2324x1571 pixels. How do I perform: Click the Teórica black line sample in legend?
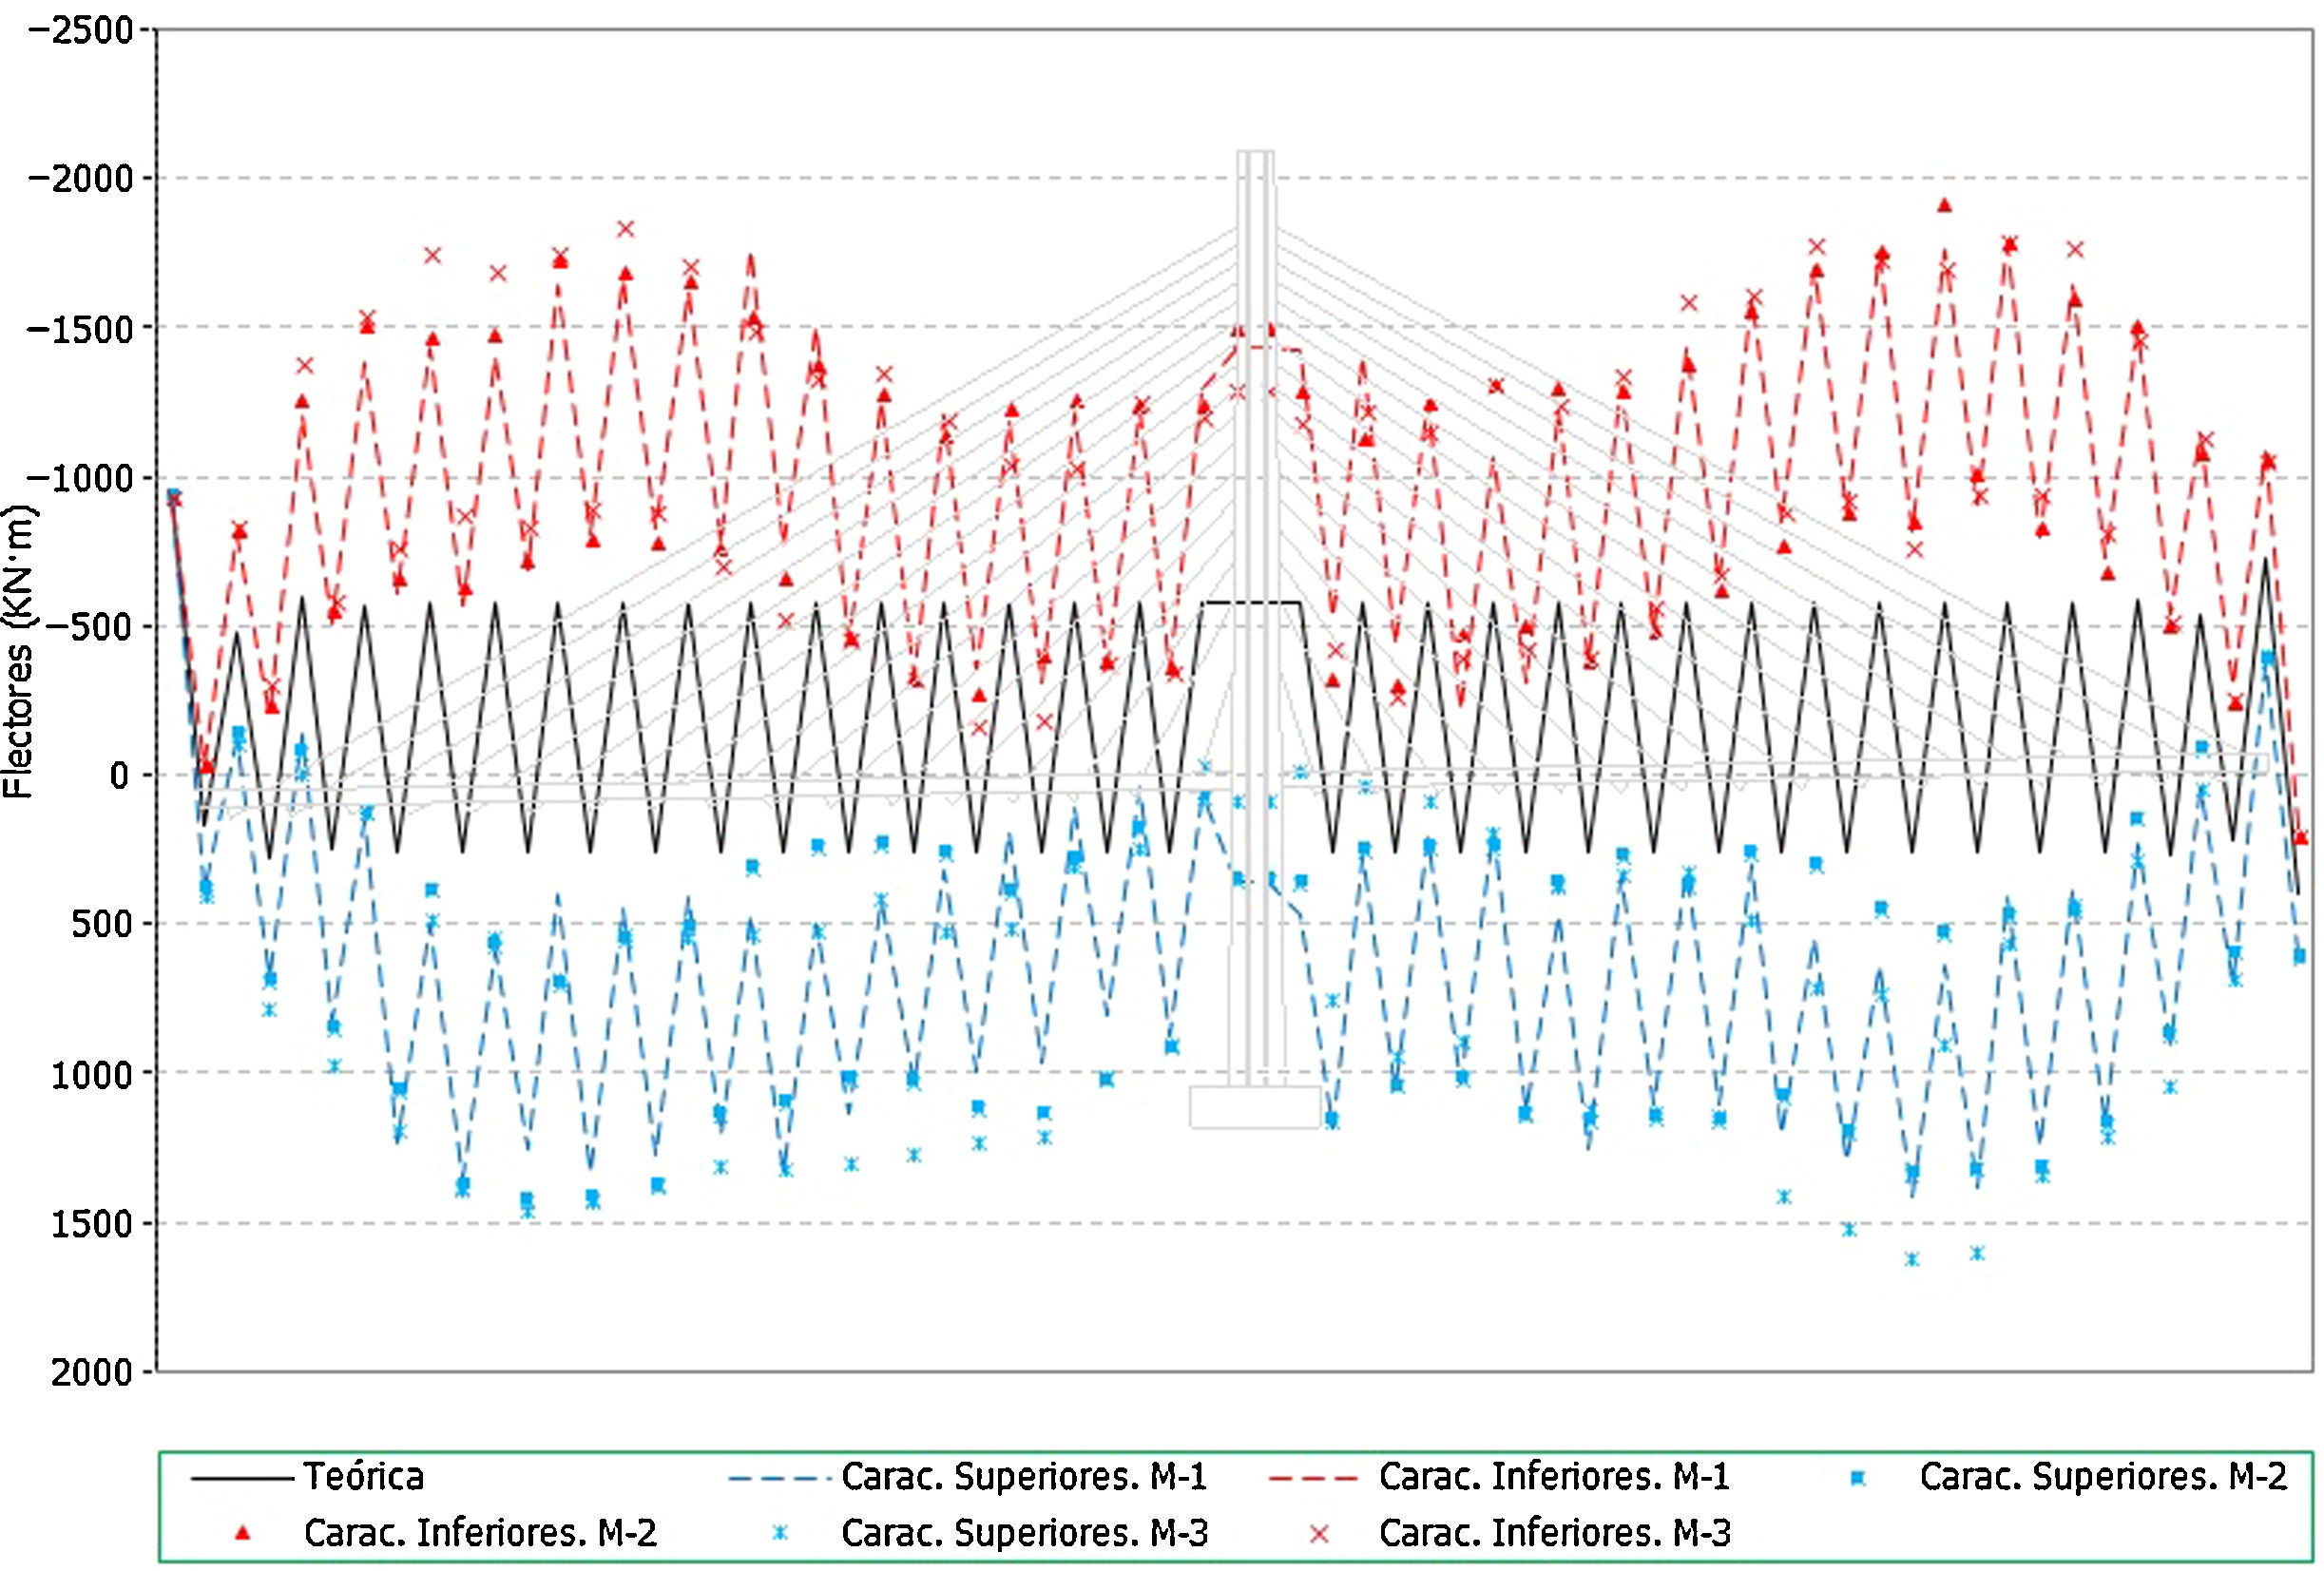tap(241, 1478)
